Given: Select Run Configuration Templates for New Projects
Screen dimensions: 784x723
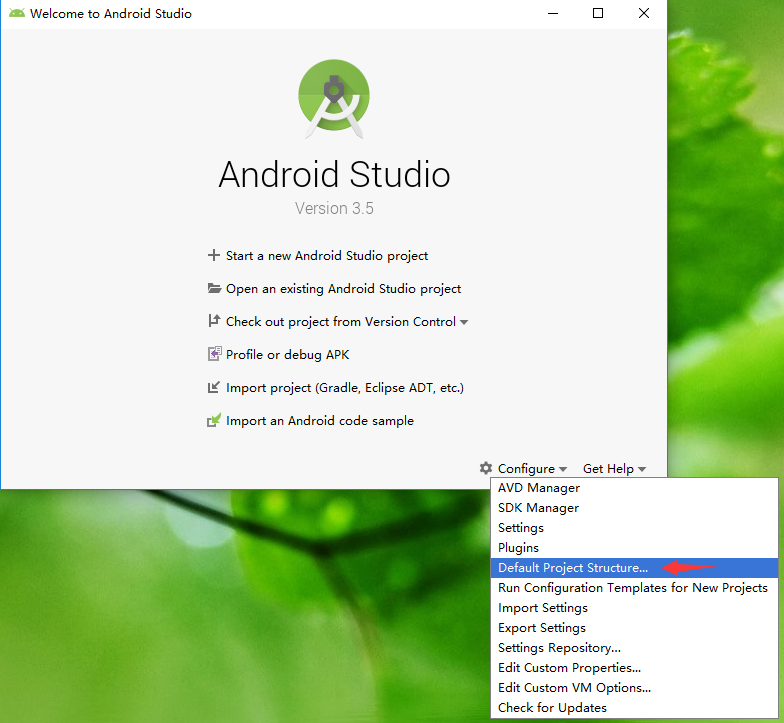Looking at the screenshot, I should 634,588.
